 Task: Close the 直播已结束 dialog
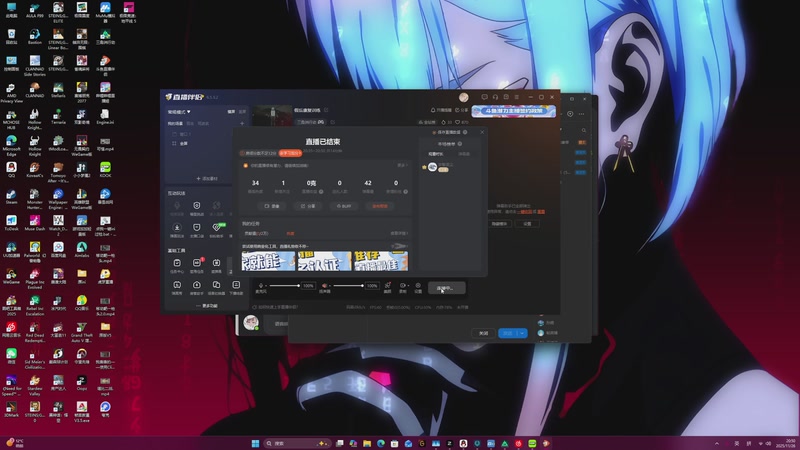482,132
